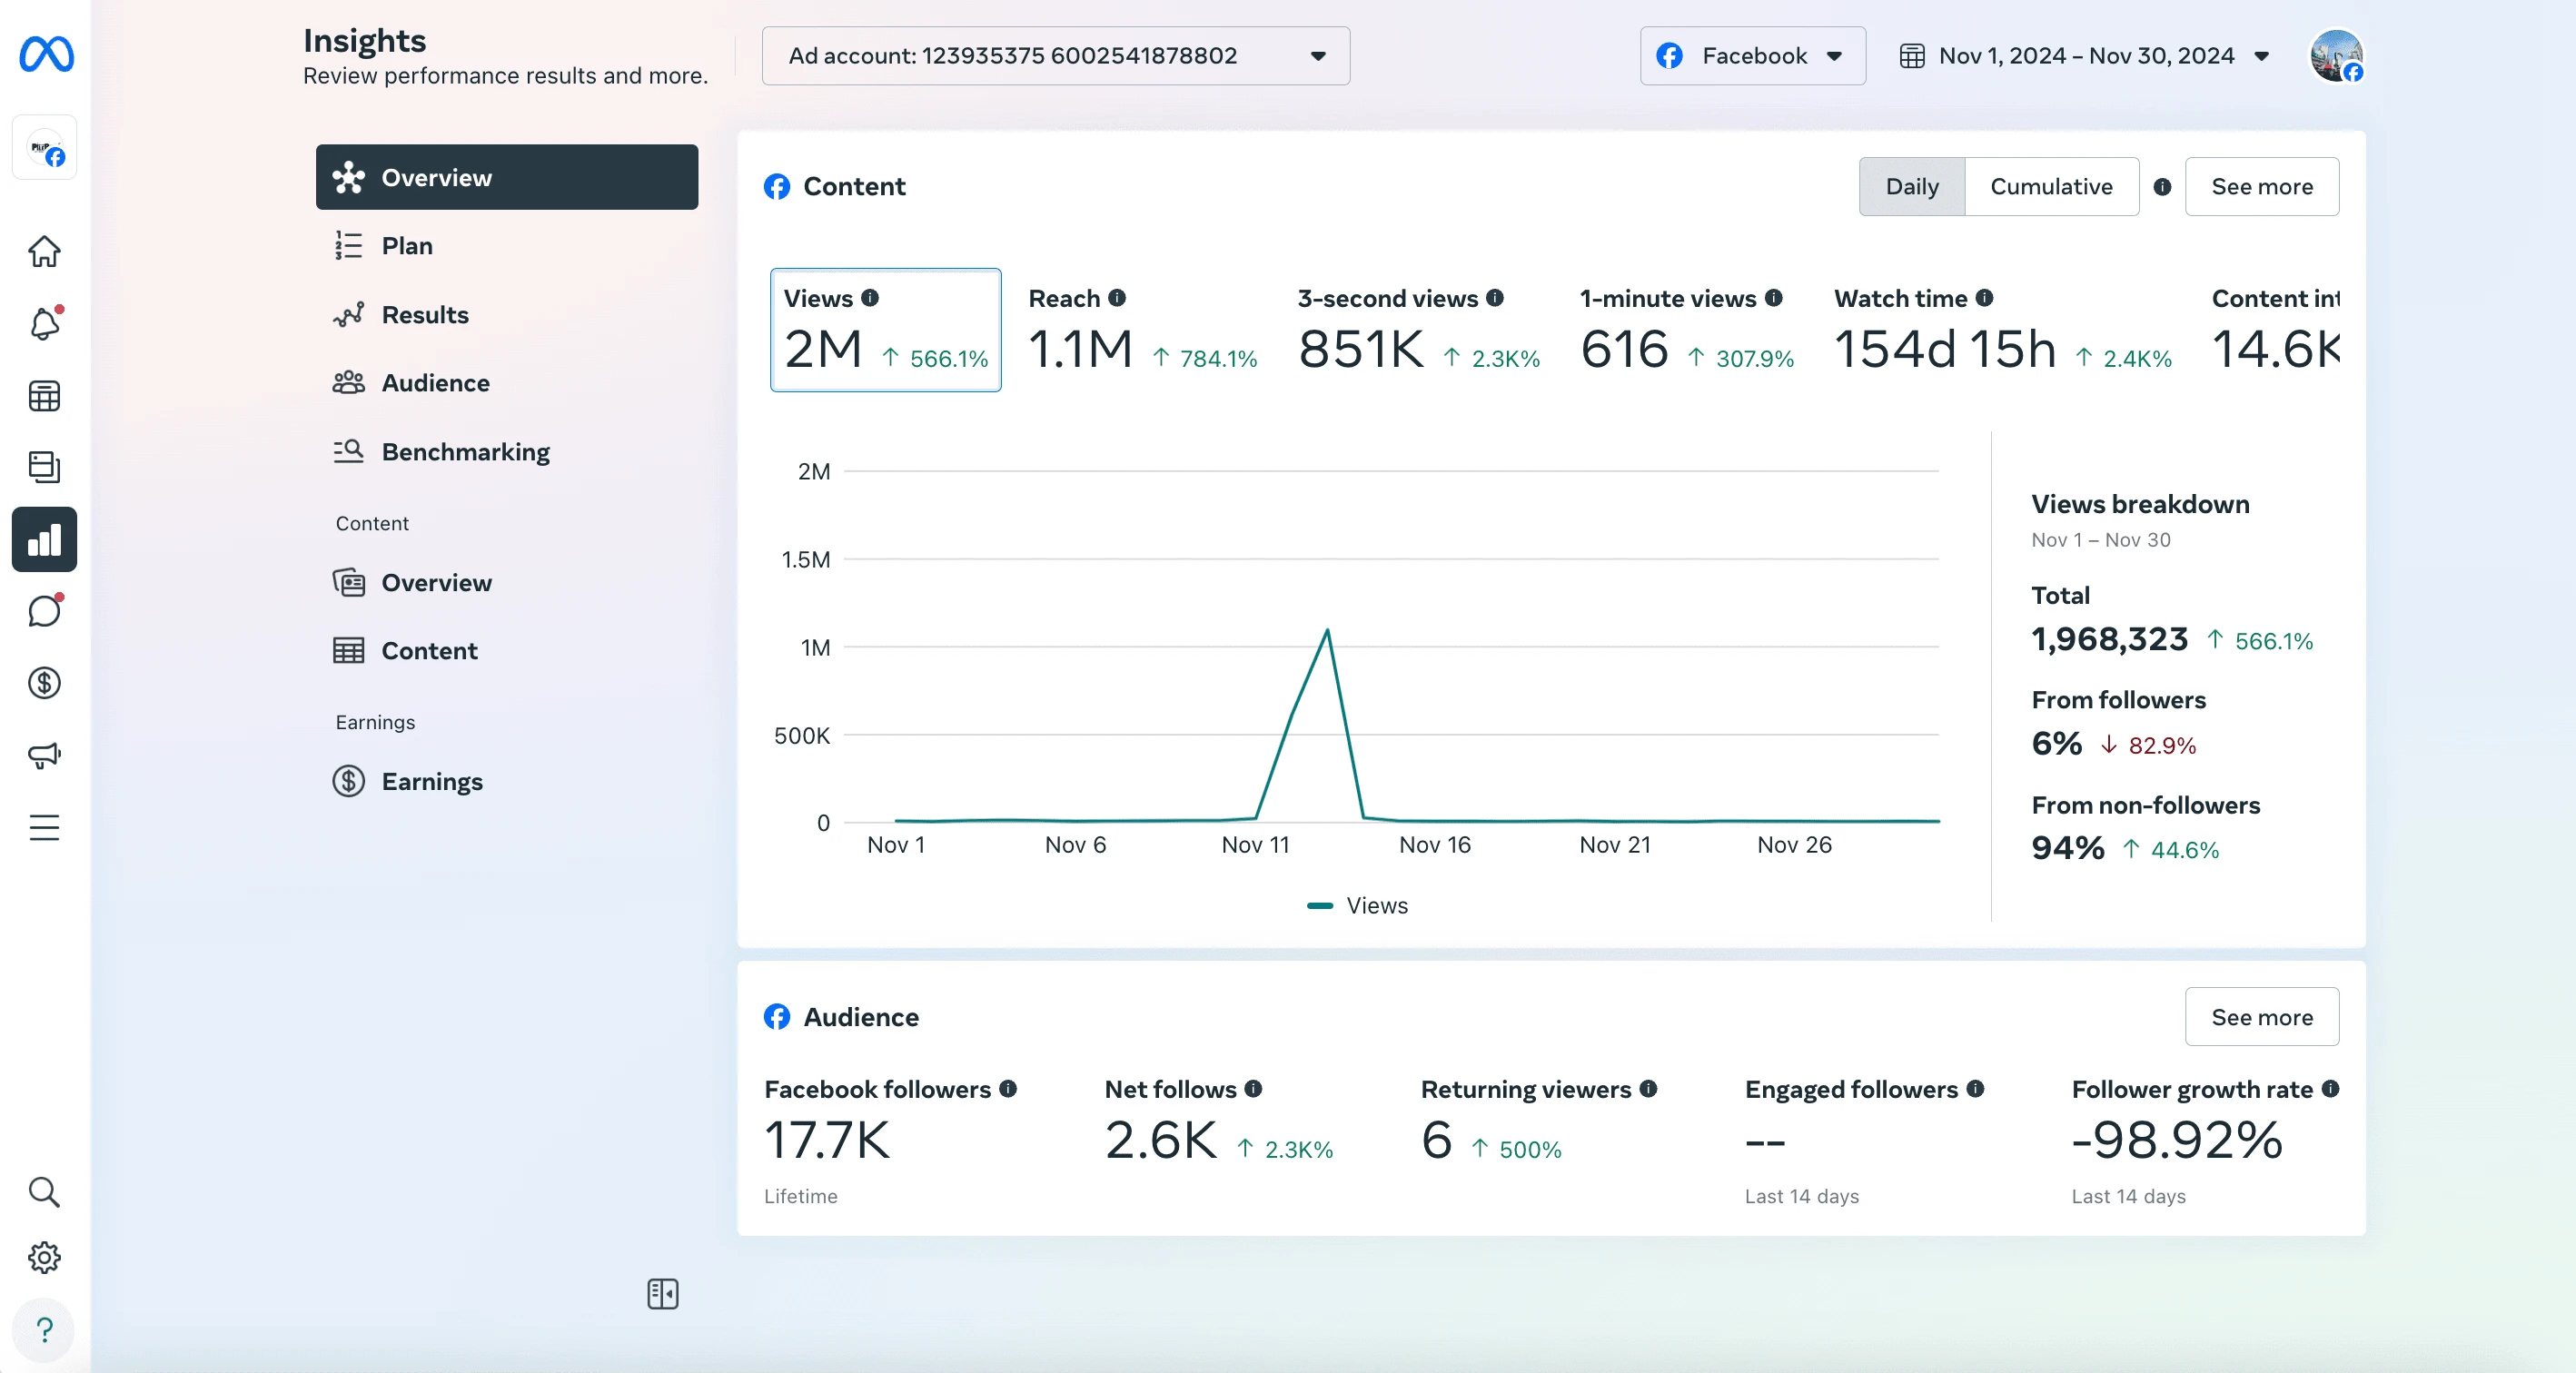This screenshot has height=1373, width=2576.
Task: Switch chart to Cumulative view
Action: tap(2051, 187)
